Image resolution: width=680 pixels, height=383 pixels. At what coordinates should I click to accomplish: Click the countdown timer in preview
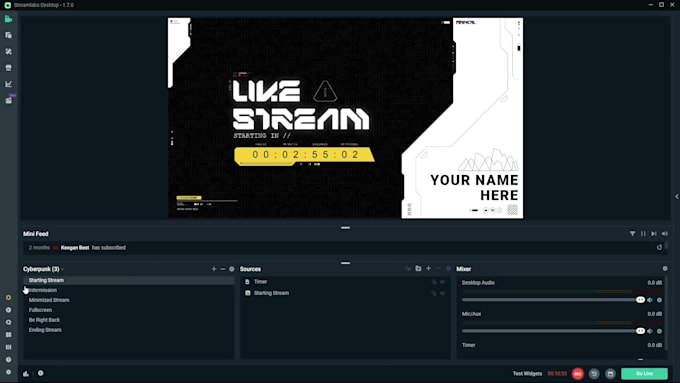(x=304, y=155)
